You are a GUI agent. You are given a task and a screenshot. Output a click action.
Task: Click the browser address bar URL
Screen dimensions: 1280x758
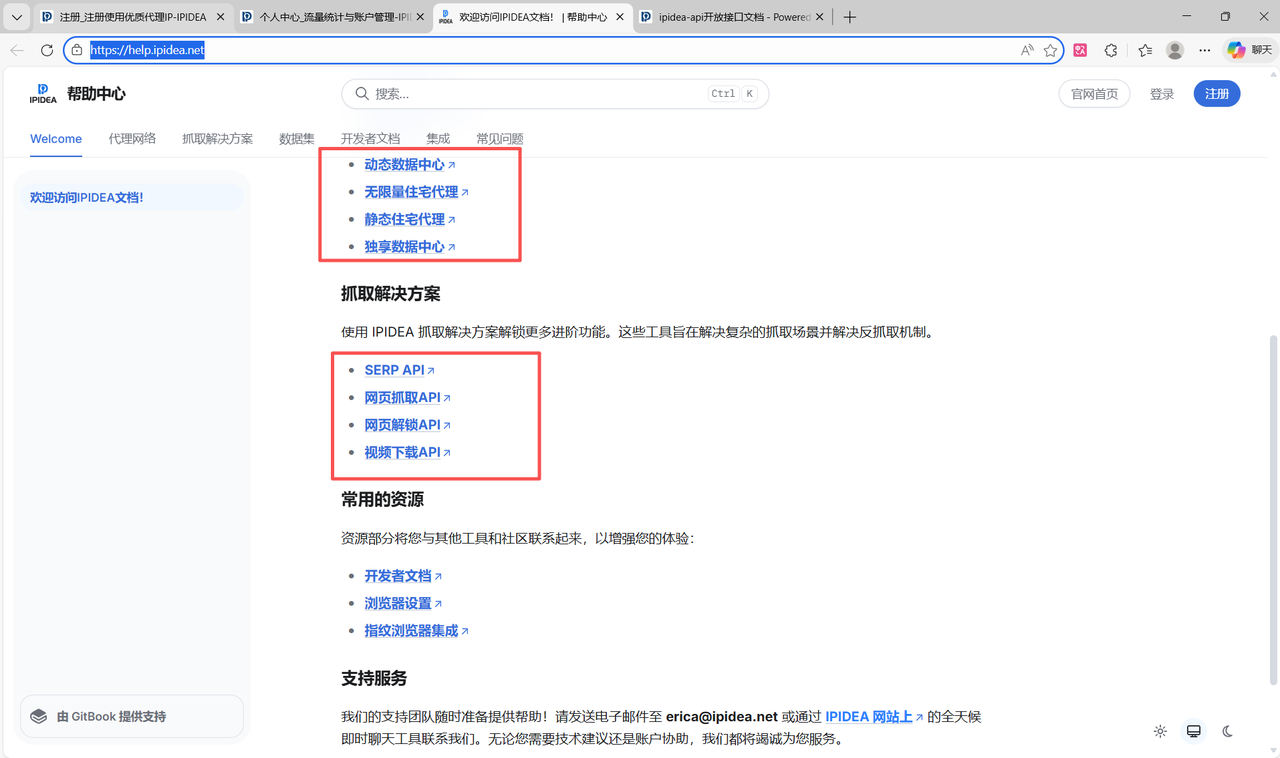[x=147, y=50]
